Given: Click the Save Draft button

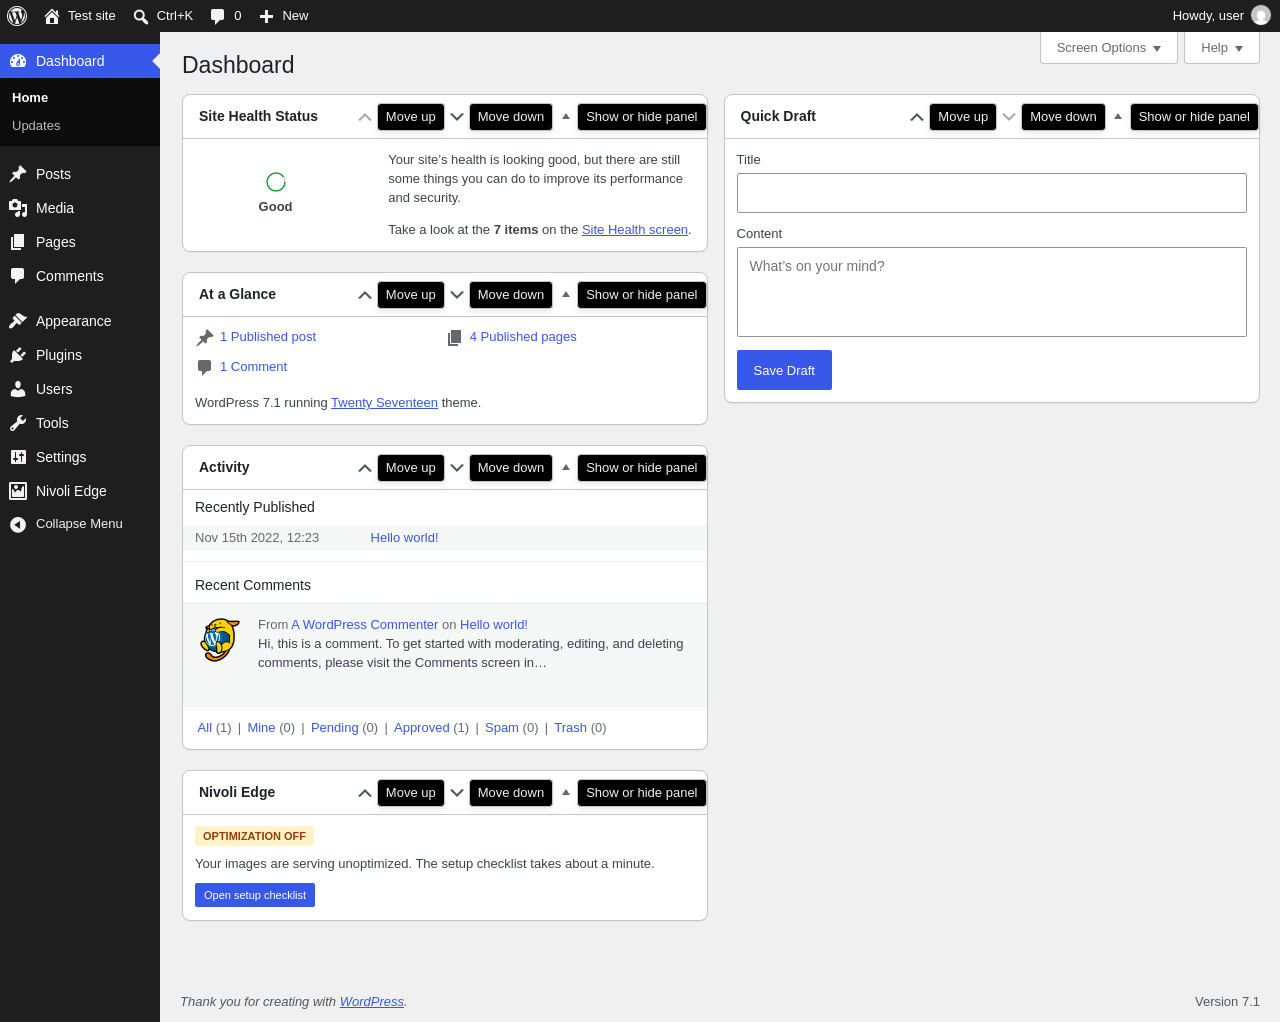Looking at the screenshot, I should 784,370.
